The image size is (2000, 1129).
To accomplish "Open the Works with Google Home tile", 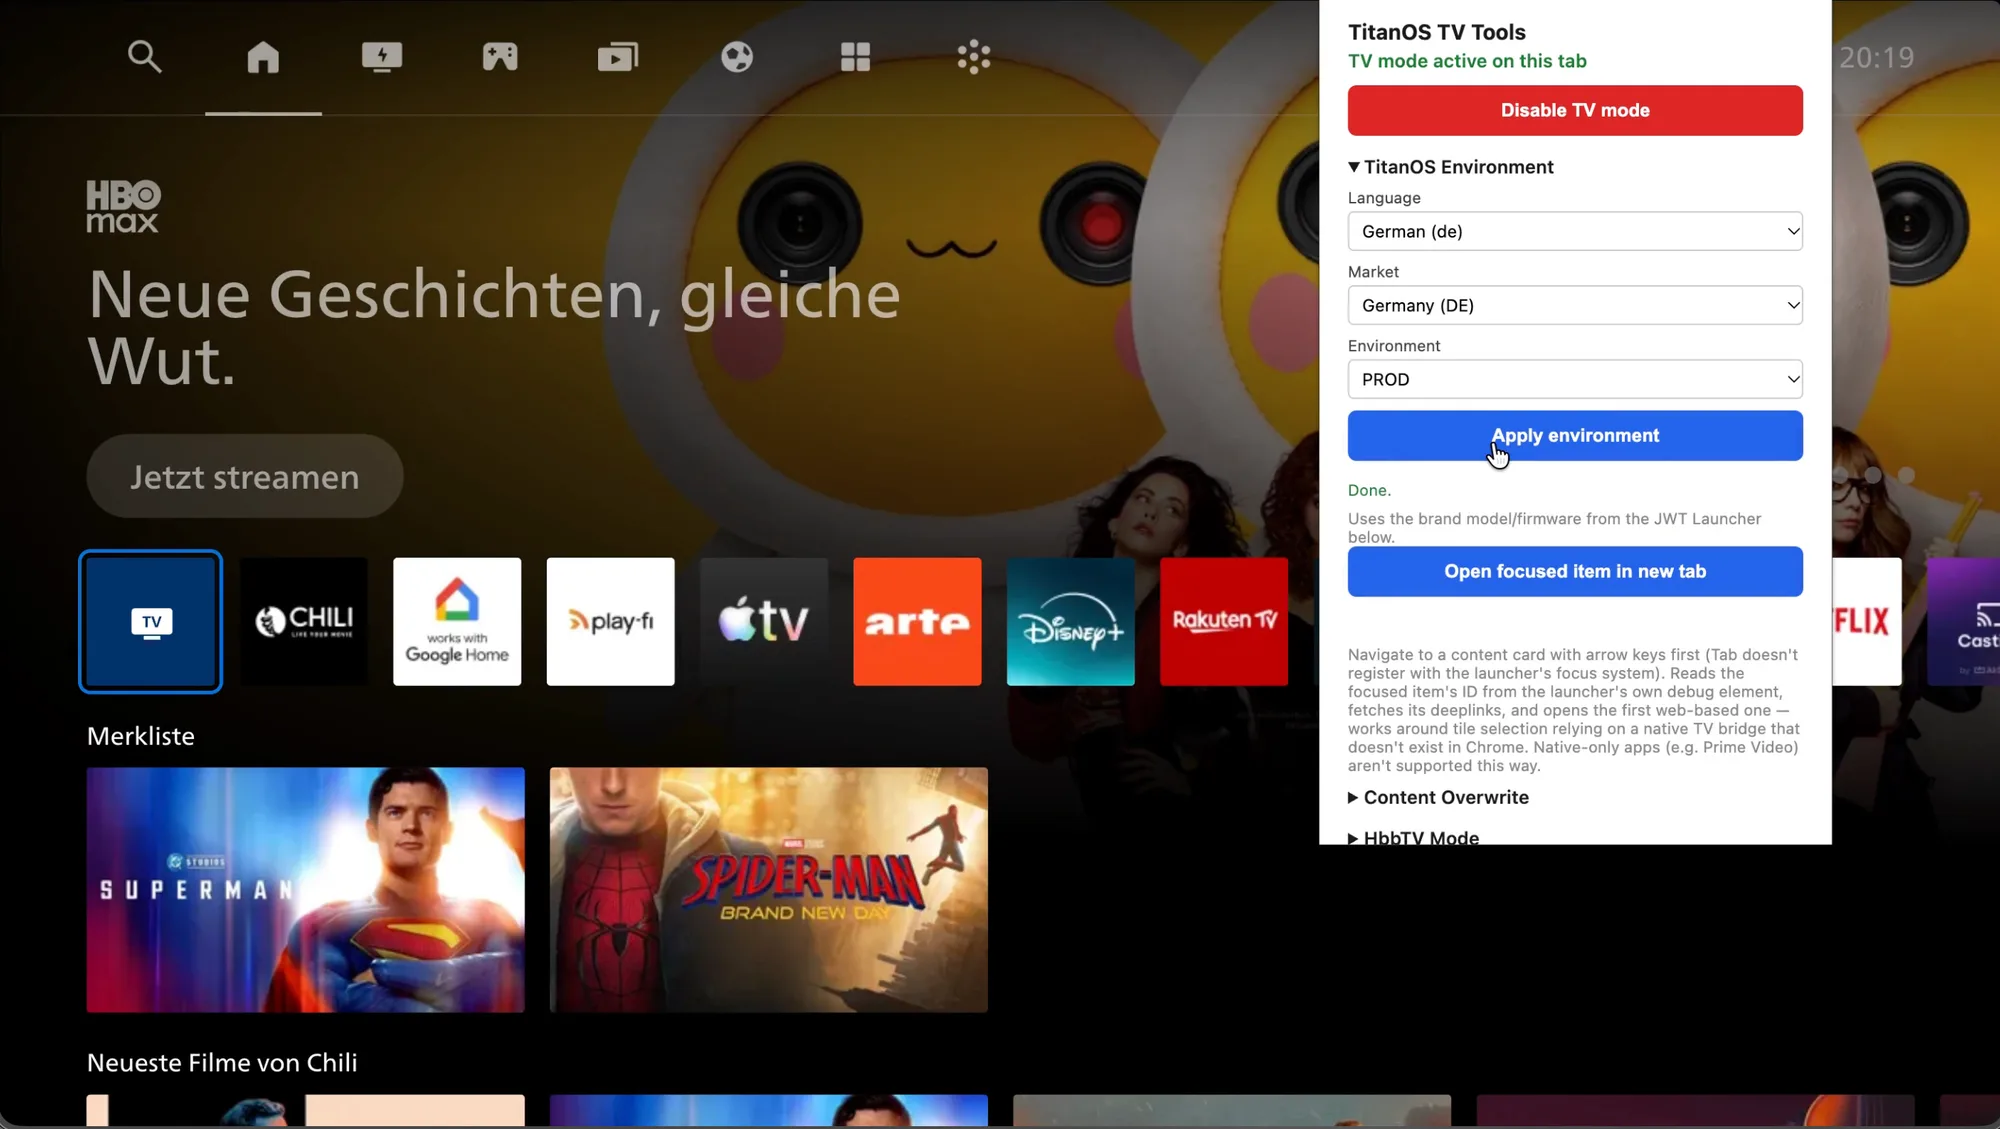I will coord(457,621).
